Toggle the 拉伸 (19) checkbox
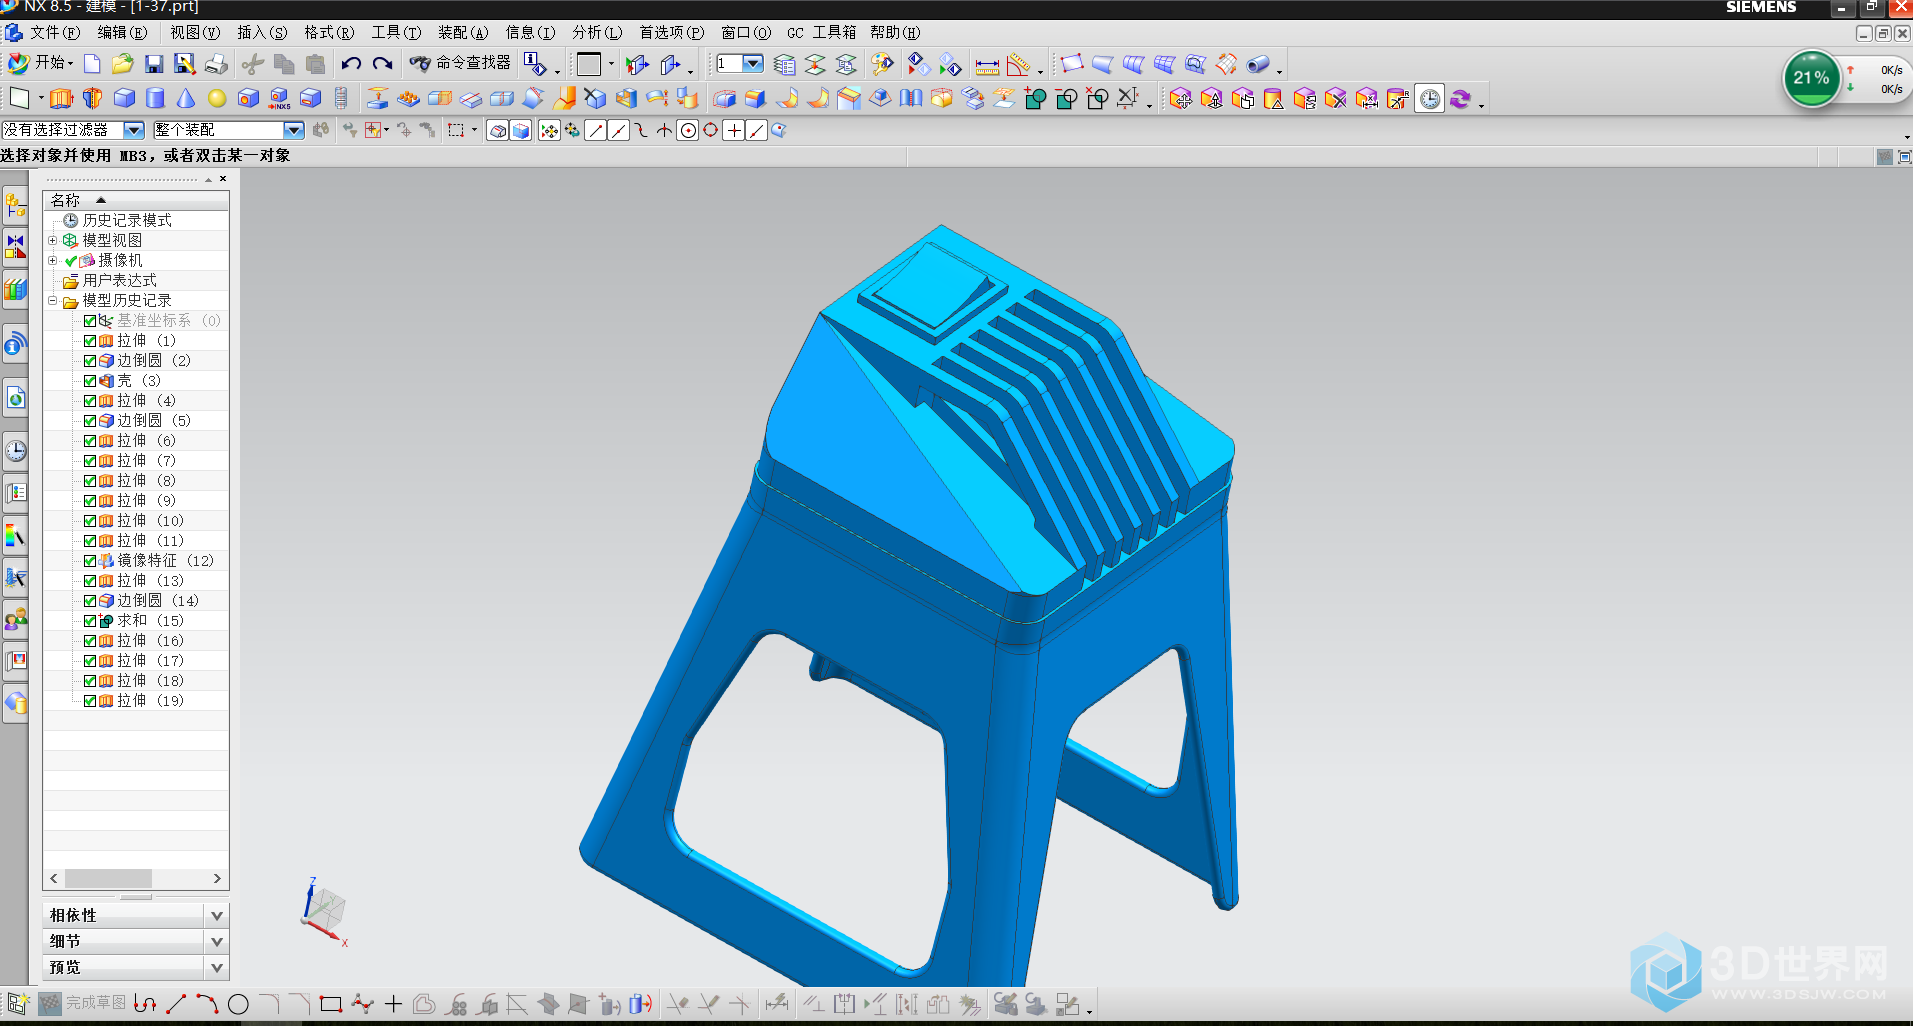Screen dimensions: 1913x1026 (x=90, y=701)
